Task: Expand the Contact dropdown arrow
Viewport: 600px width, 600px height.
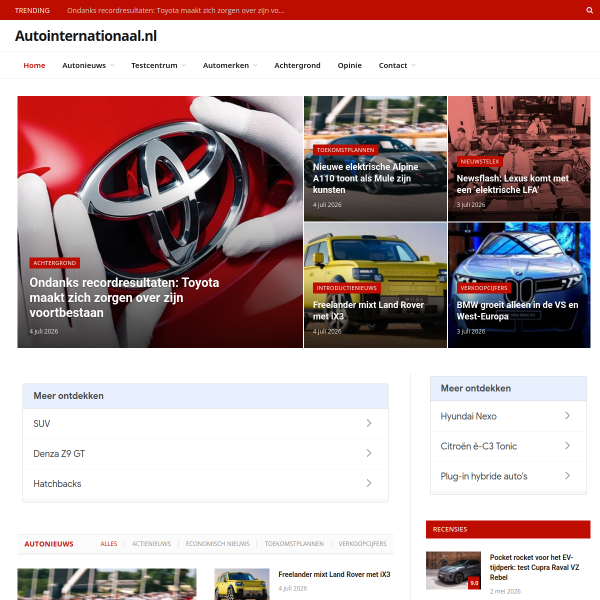Action: point(413,65)
